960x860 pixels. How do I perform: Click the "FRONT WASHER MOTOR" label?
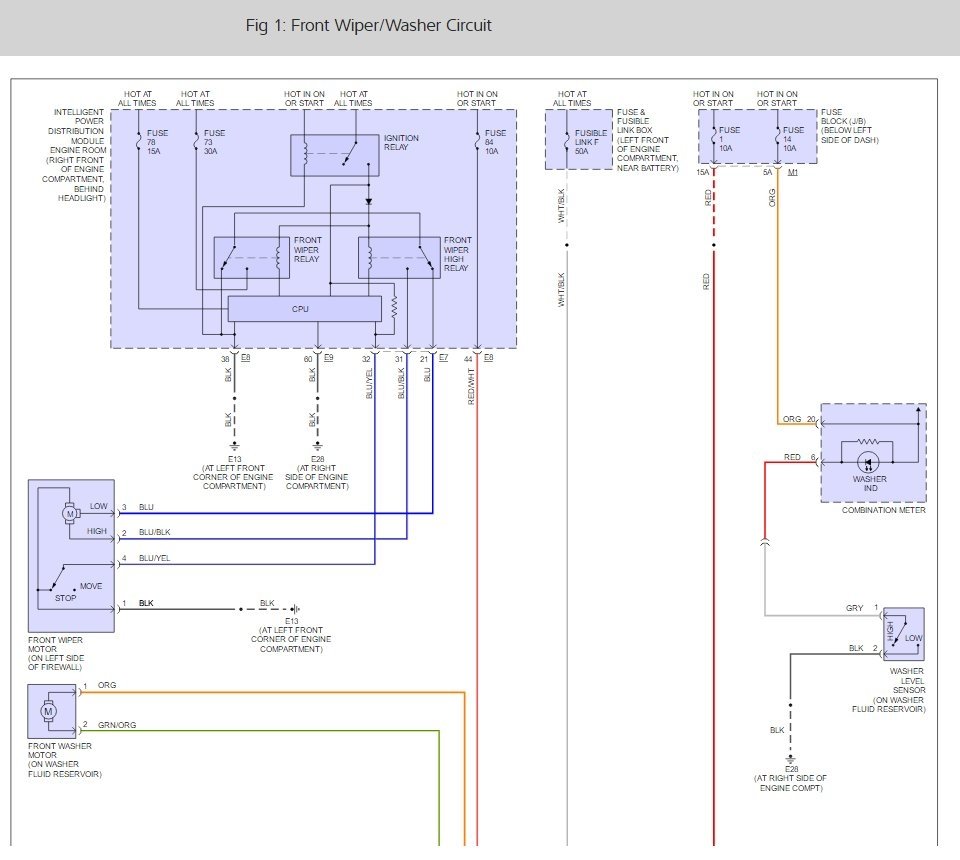59,750
